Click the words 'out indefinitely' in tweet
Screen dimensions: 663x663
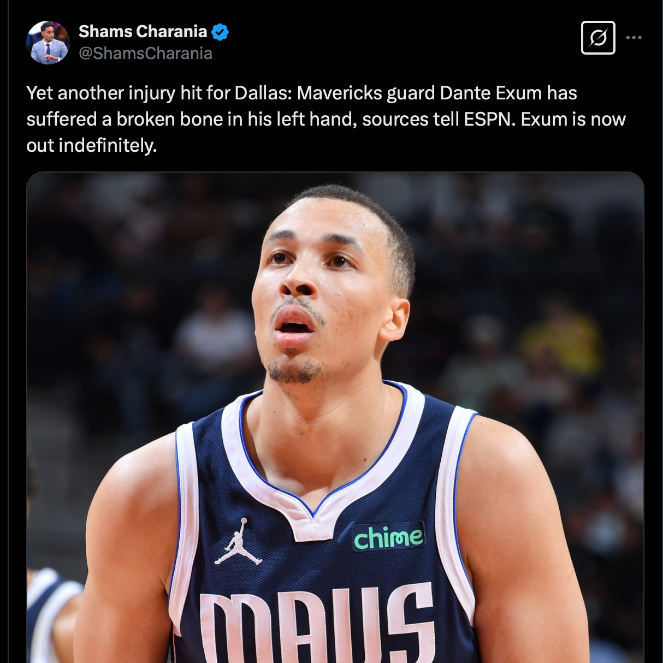coord(90,146)
